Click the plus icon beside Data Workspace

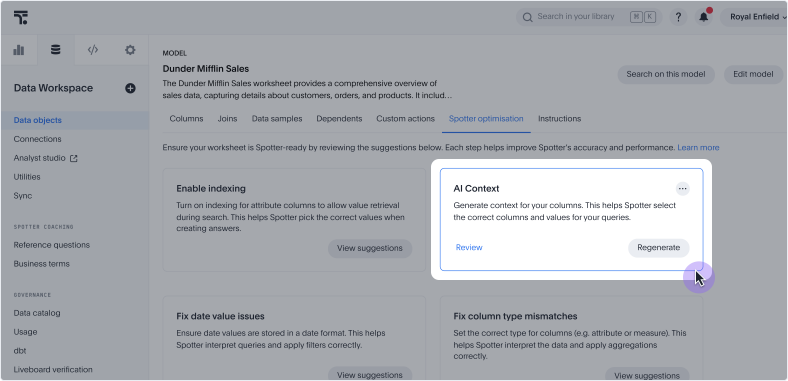pyautogui.click(x=130, y=88)
